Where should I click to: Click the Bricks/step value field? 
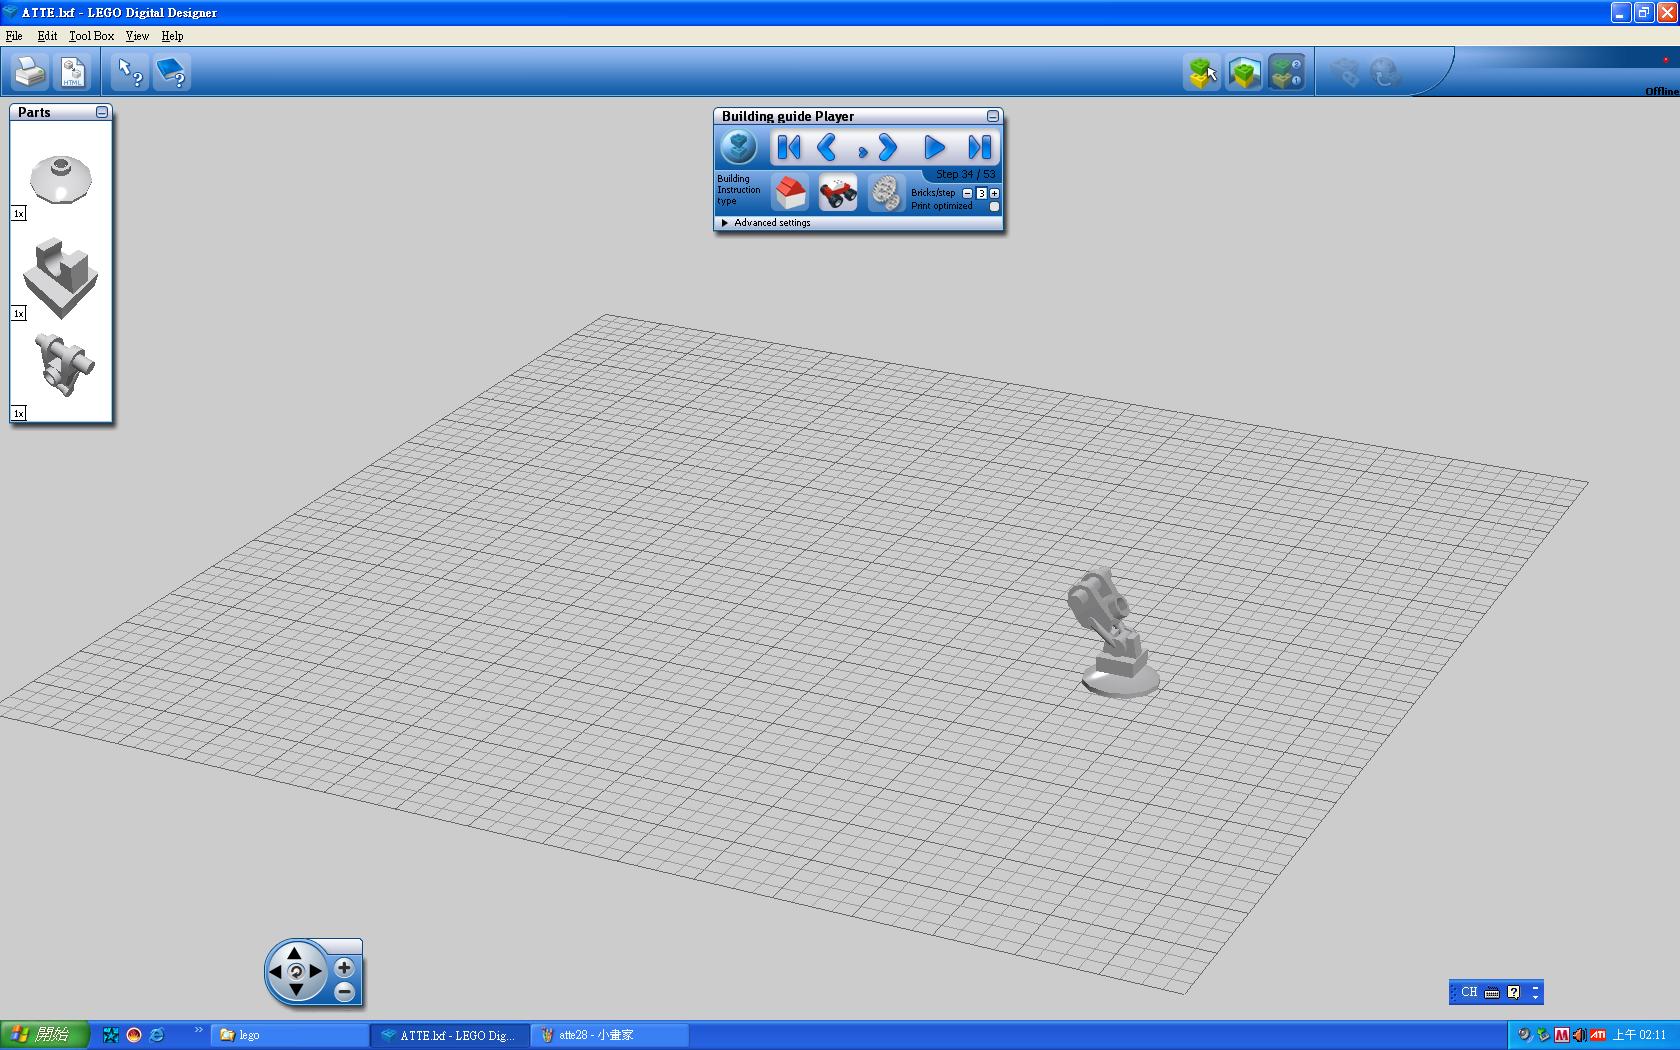(x=981, y=193)
